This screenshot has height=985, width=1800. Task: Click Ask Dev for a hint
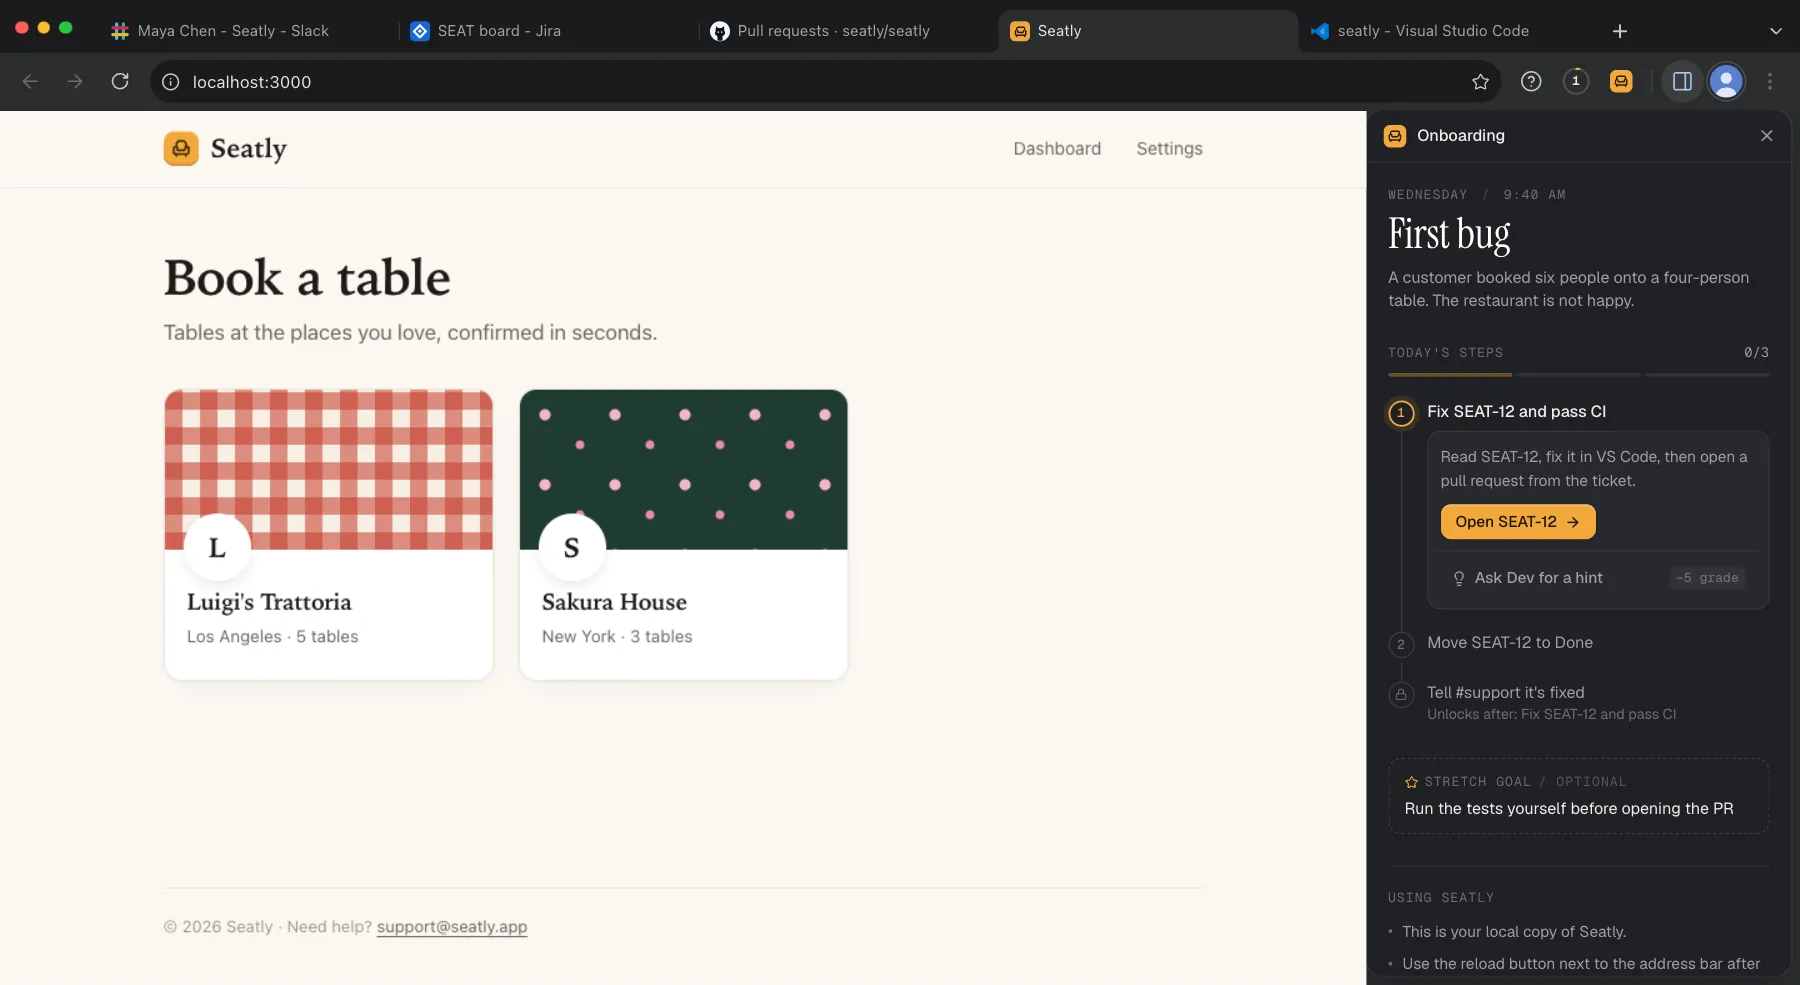(1538, 578)
